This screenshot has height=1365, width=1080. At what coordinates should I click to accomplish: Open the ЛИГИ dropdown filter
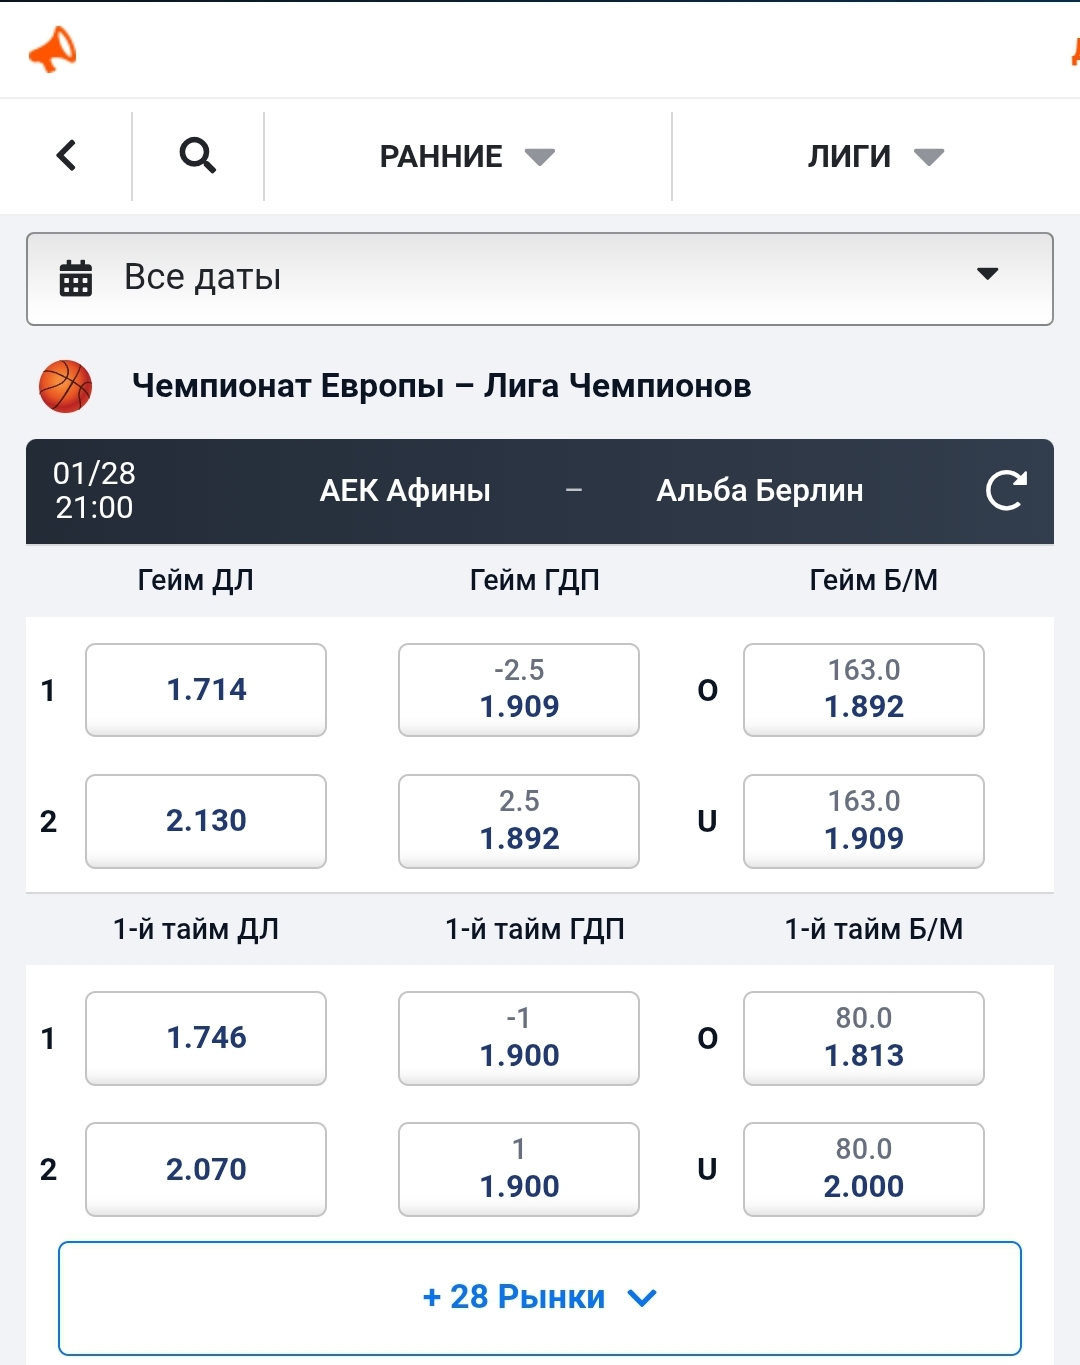pos(875,157)
